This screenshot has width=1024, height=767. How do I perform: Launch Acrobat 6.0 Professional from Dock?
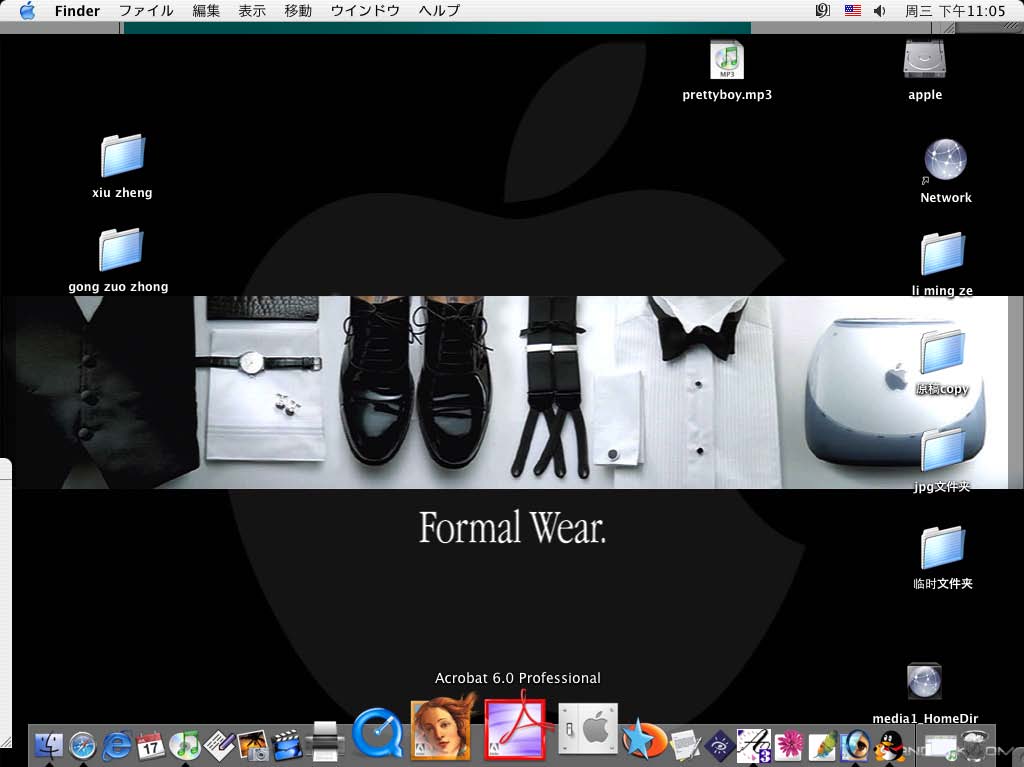tap(516, 728)
